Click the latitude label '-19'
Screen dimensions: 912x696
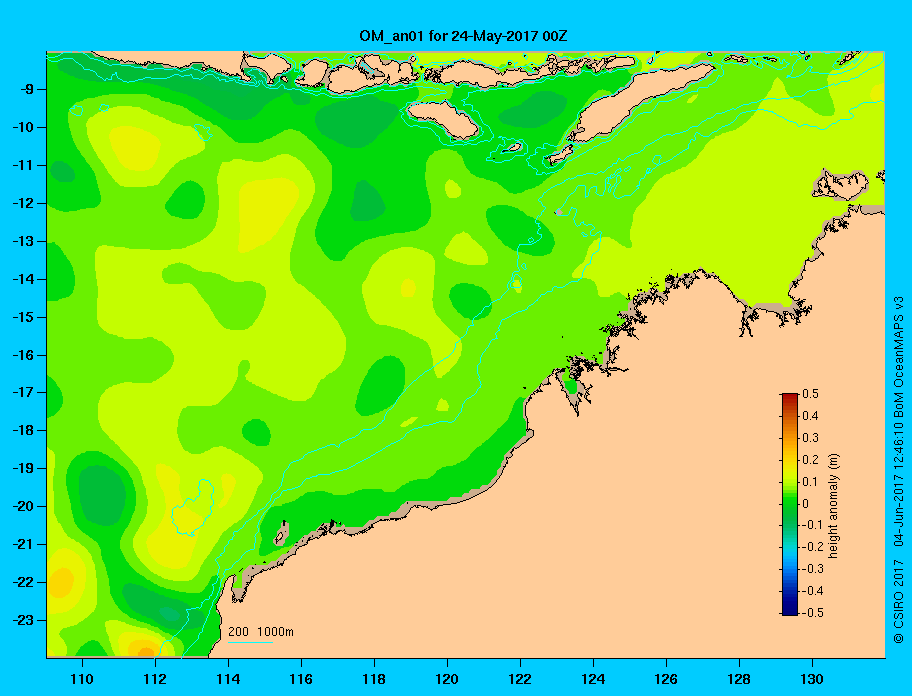(23, 468)
